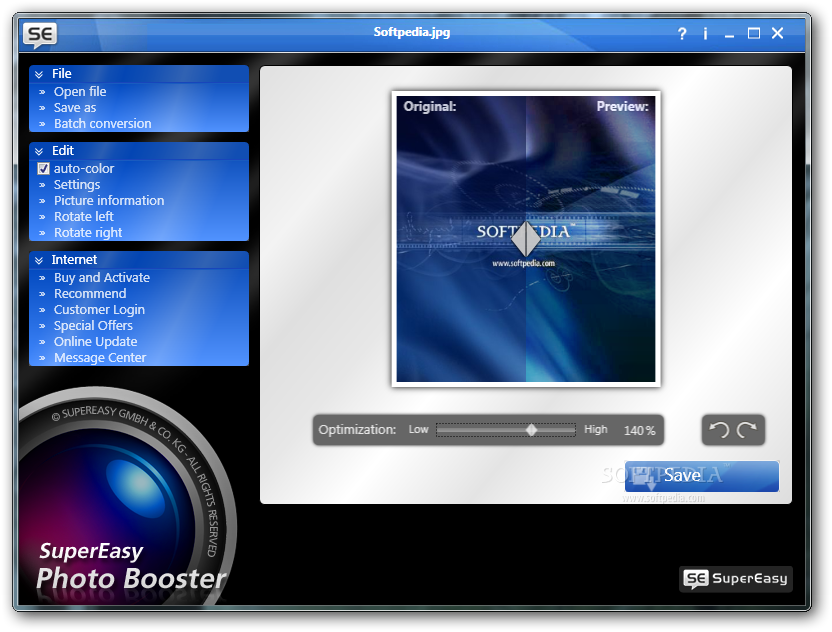Image resolution: width=832 pixels, height=632 pixels.
Task: Show Picture information
Action: 109,201
